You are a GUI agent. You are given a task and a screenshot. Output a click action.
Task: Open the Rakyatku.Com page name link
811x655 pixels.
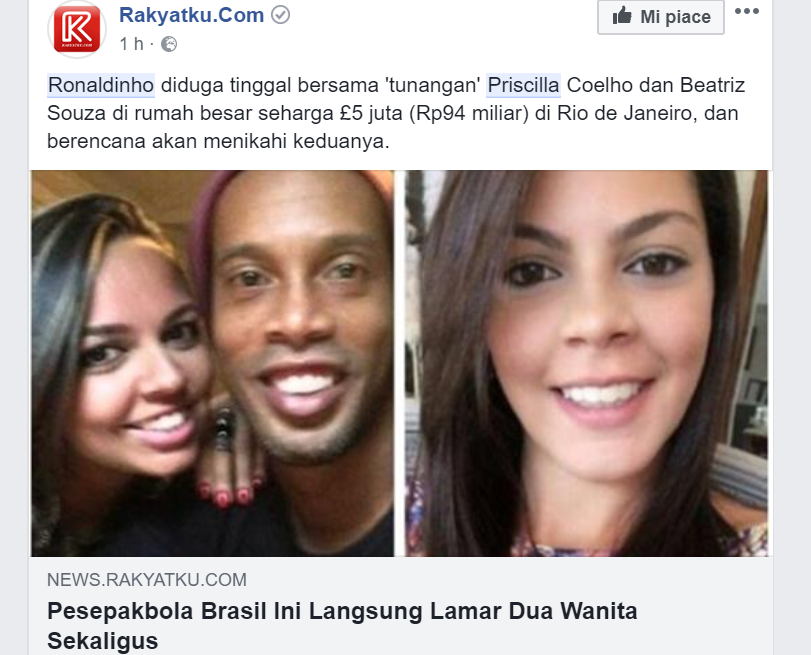click(191, 15)
